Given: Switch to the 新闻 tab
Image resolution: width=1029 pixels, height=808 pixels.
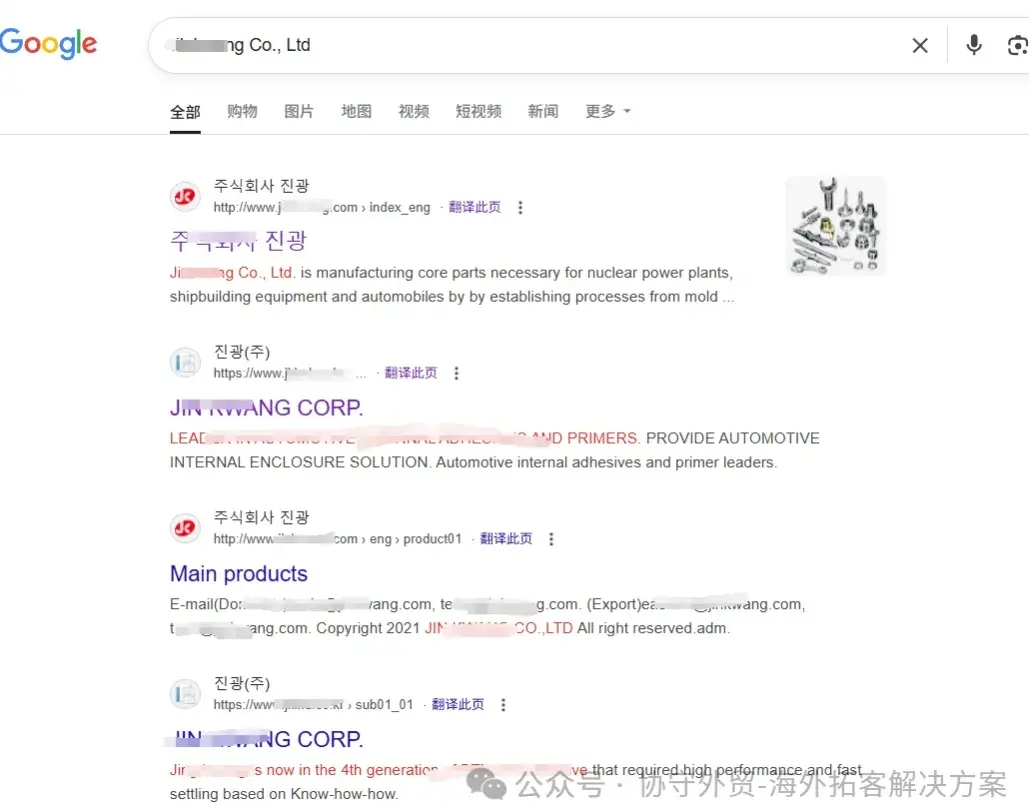Looking at the screenshot, I should click(543, 112).
